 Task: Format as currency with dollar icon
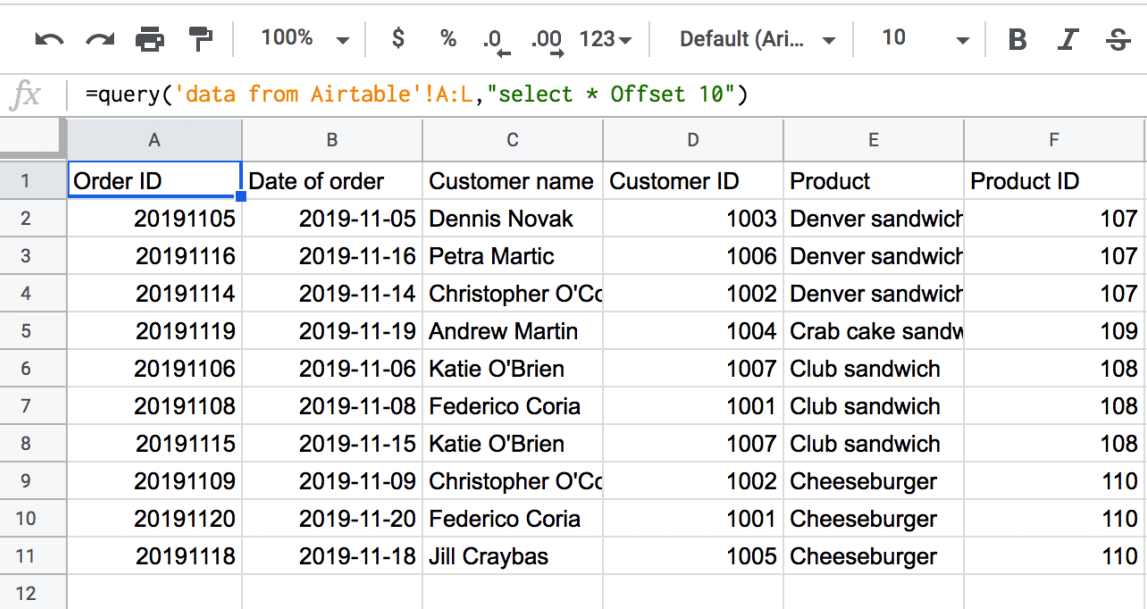(397, 38)
